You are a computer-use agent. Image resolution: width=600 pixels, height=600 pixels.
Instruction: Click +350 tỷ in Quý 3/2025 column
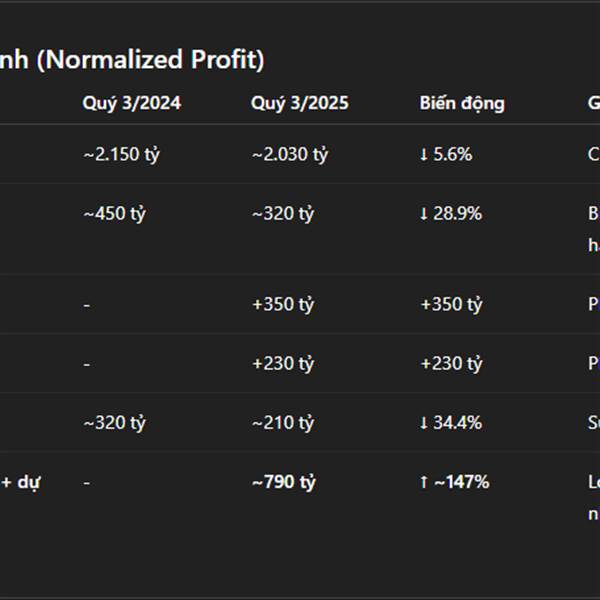pos(283,304)
